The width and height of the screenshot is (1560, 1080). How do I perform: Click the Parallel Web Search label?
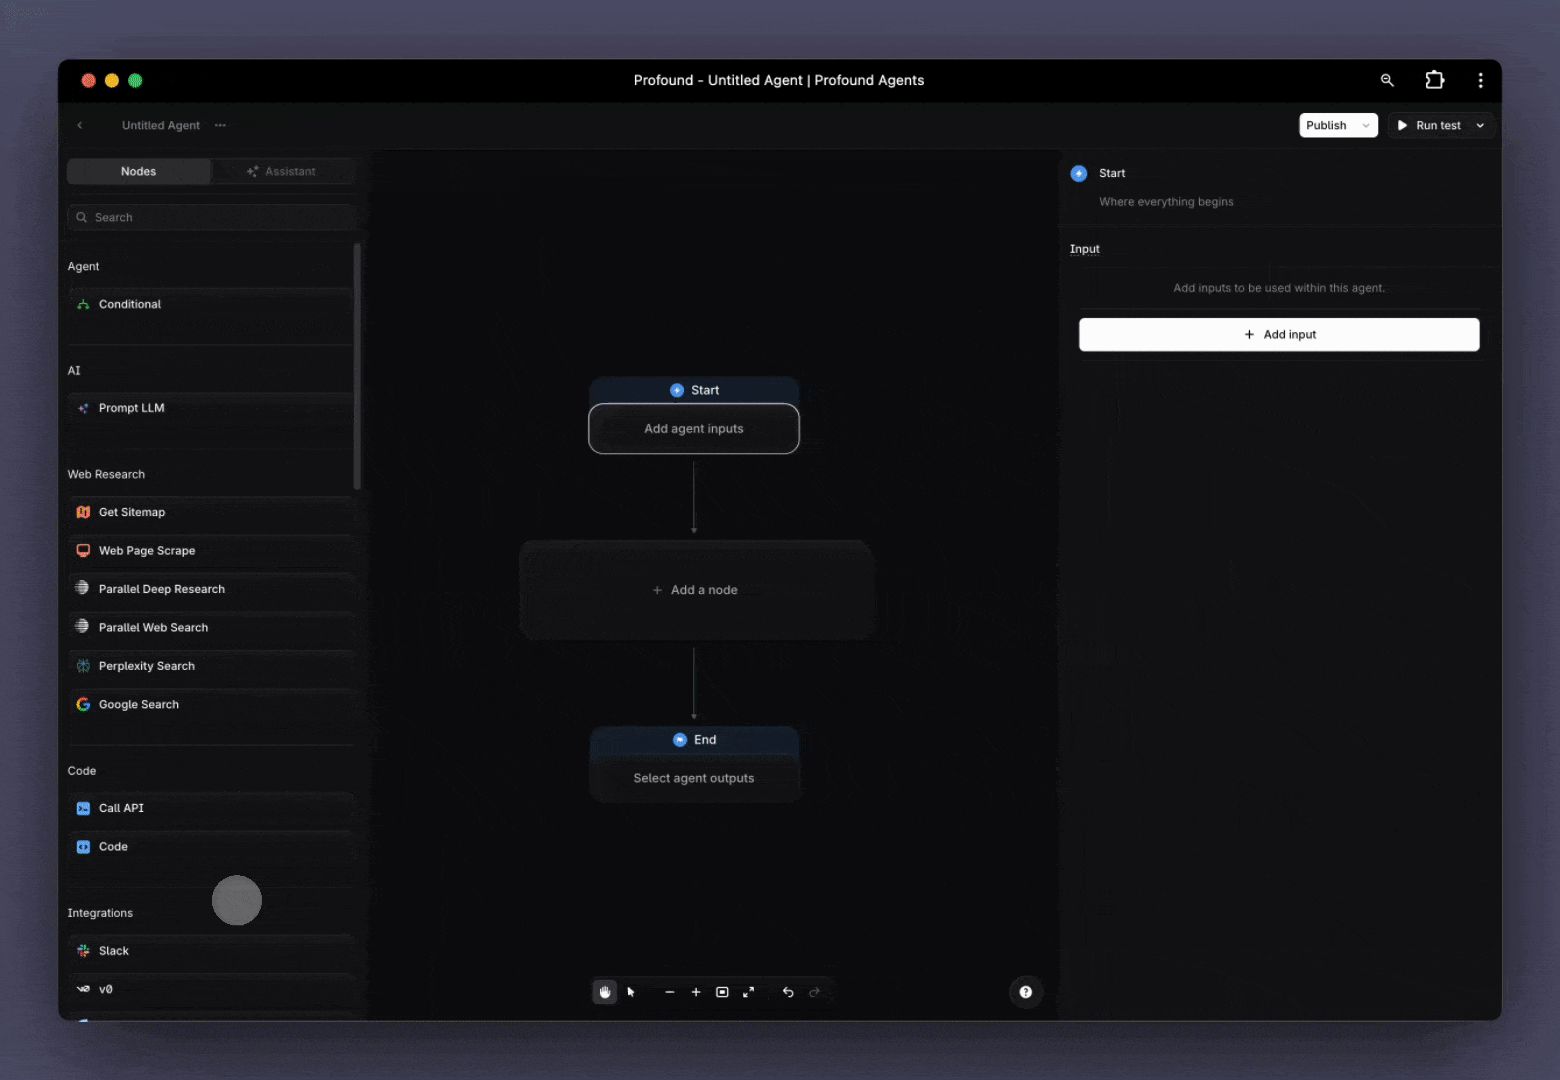click(153, 627)
